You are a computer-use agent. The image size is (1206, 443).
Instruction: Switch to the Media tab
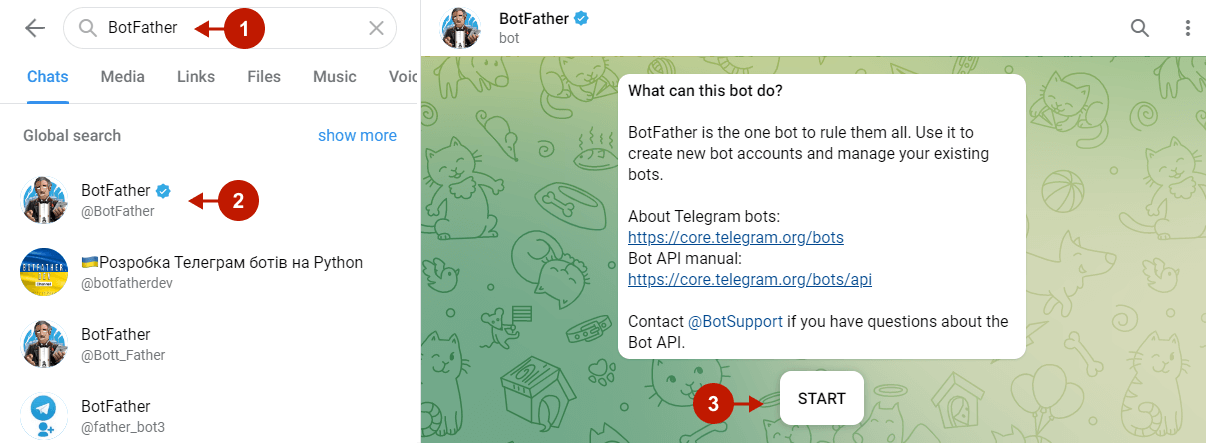click(122, 77)
